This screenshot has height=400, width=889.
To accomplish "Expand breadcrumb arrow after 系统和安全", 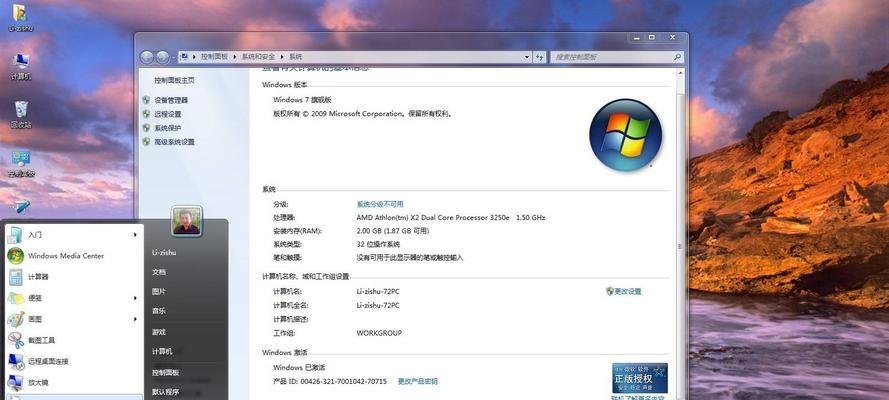I will pyautogui.click(x=283, y=57).
